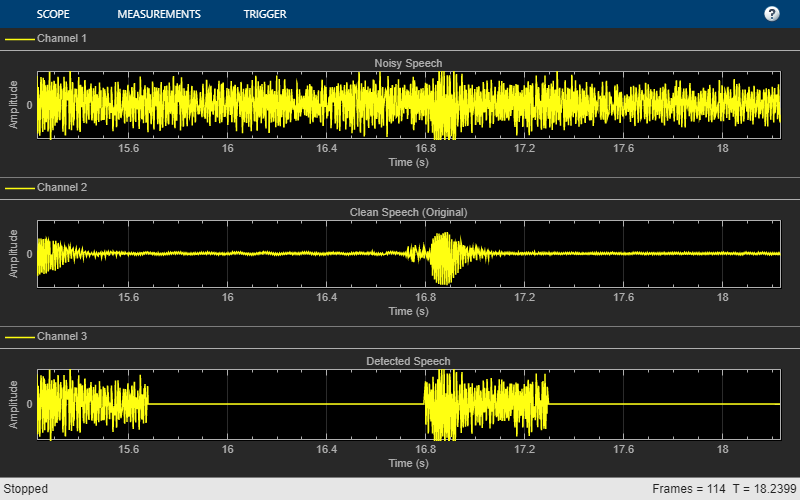Click Channel 3 yellow line swatch

click(x=20, y=338)
